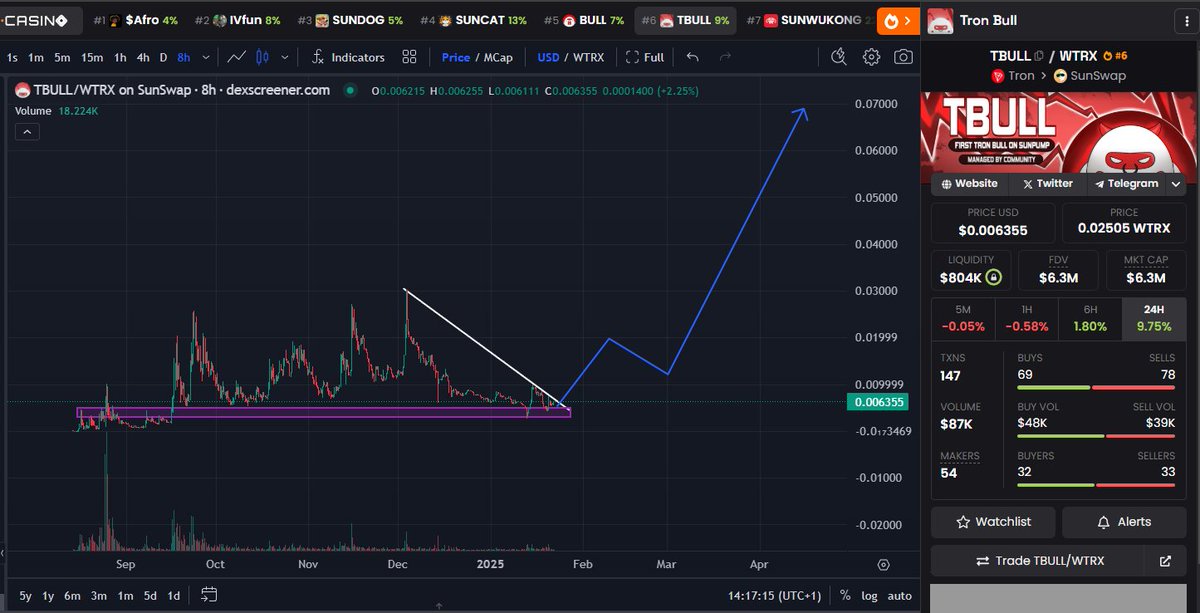
Task: Open the token Telegram link
Action: click(x=1126, y=184)
